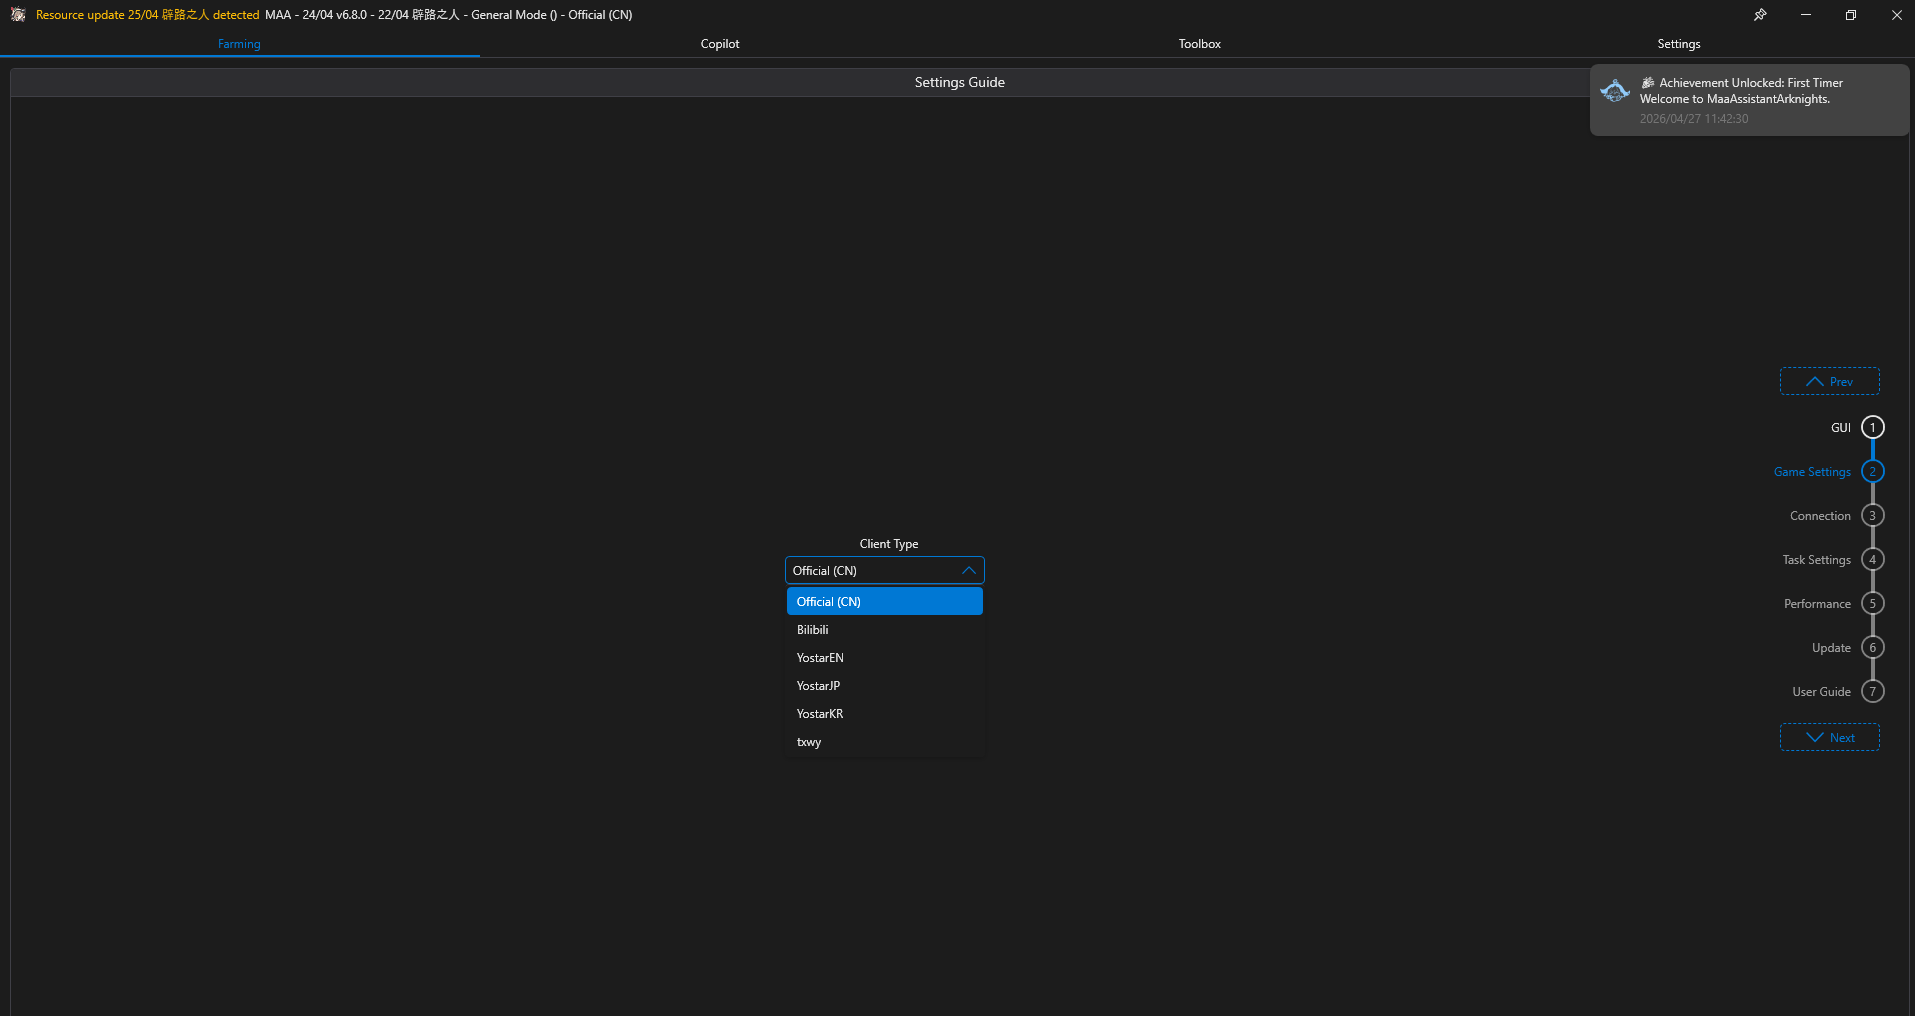Collapse the Client Type dropdown arrow
Viewport: 1915px width, 1016px height.
(x=968, y=570)
